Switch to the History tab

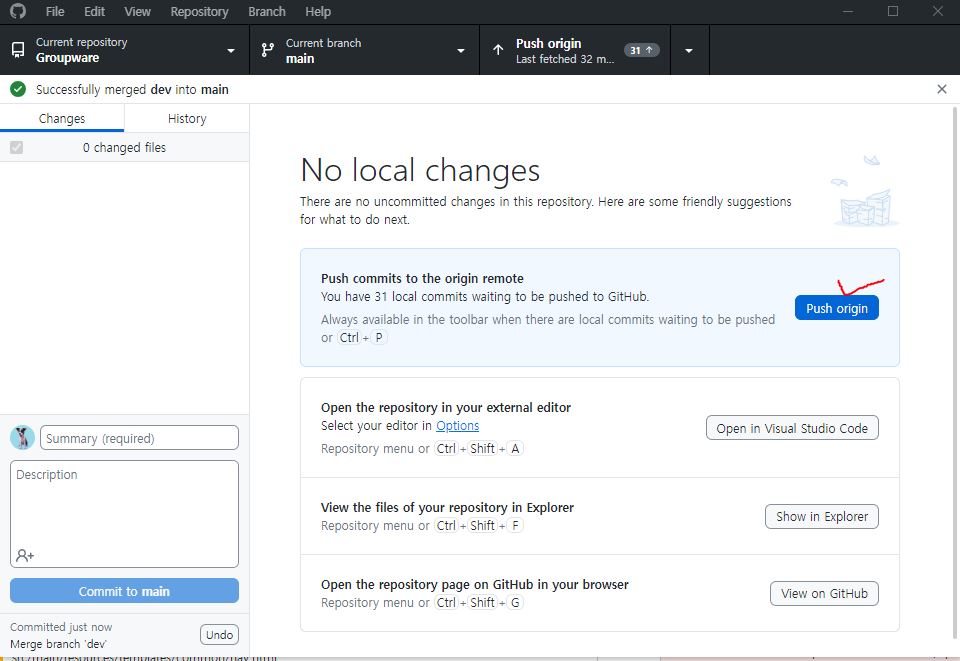(x=187, y=118)
